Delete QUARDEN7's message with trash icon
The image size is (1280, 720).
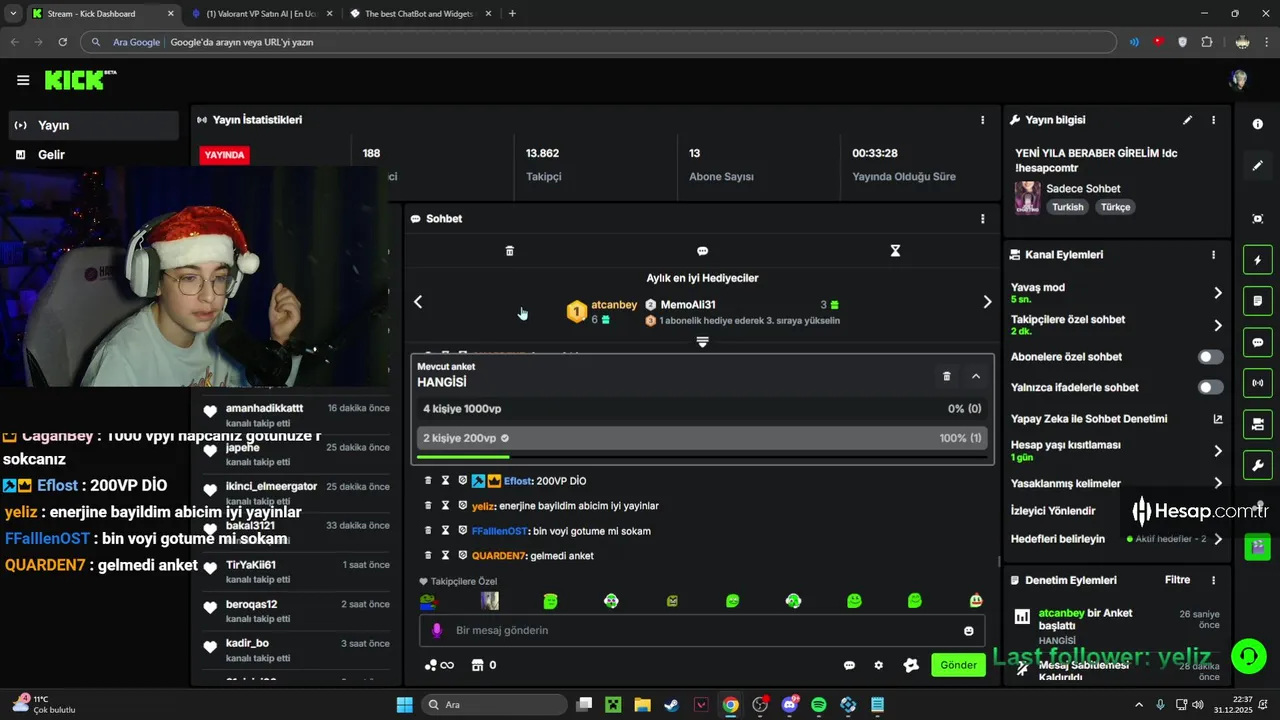tap(428, 555)
